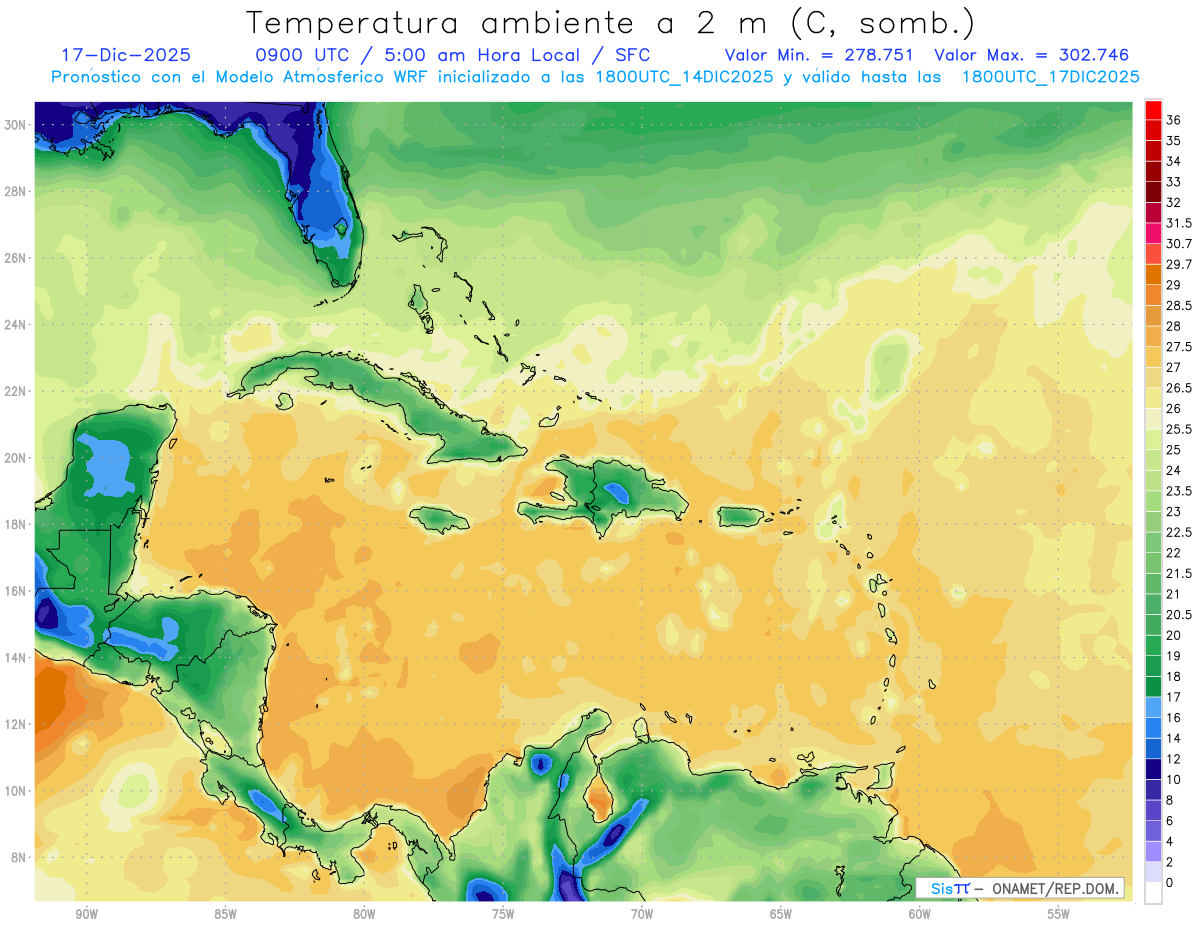The height and width of the screenshot is (927, 1200).
Task: Click the title 'Temperatura ambiente a 2 m'
Action: point(509,22)
